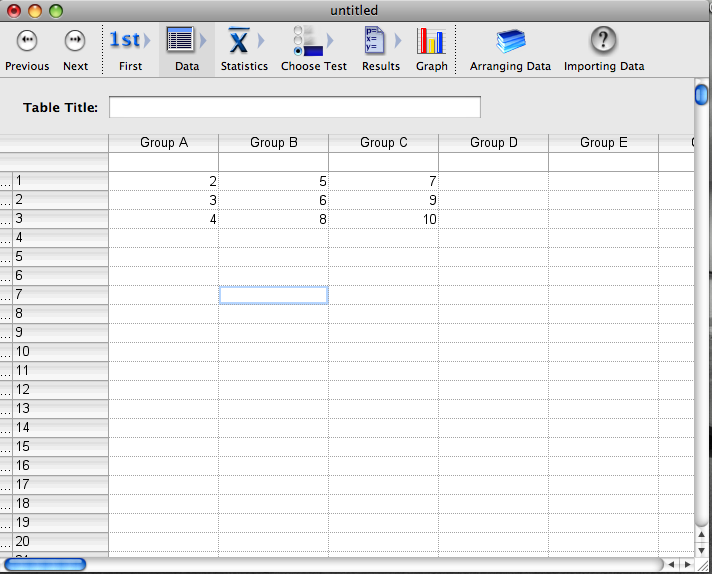
Task: Click the cell containing 10 in Group C
Action: (383, 219)
